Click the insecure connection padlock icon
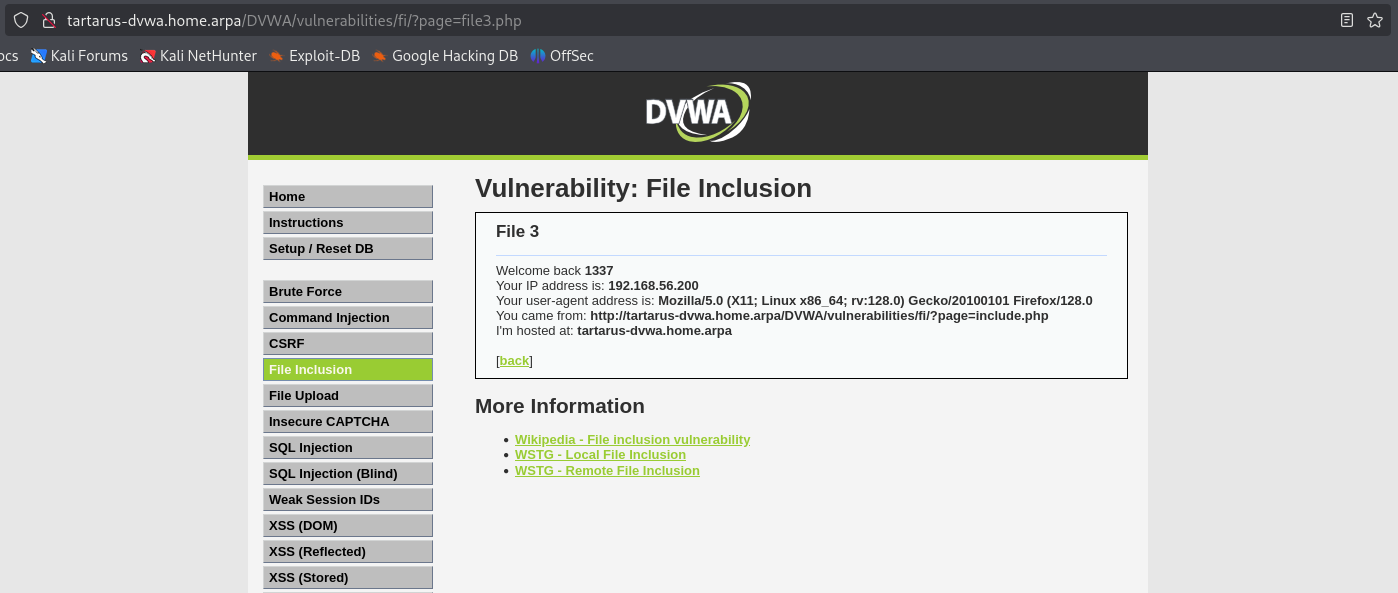Screen dimensions: 1398x593 tap(47, 20)
